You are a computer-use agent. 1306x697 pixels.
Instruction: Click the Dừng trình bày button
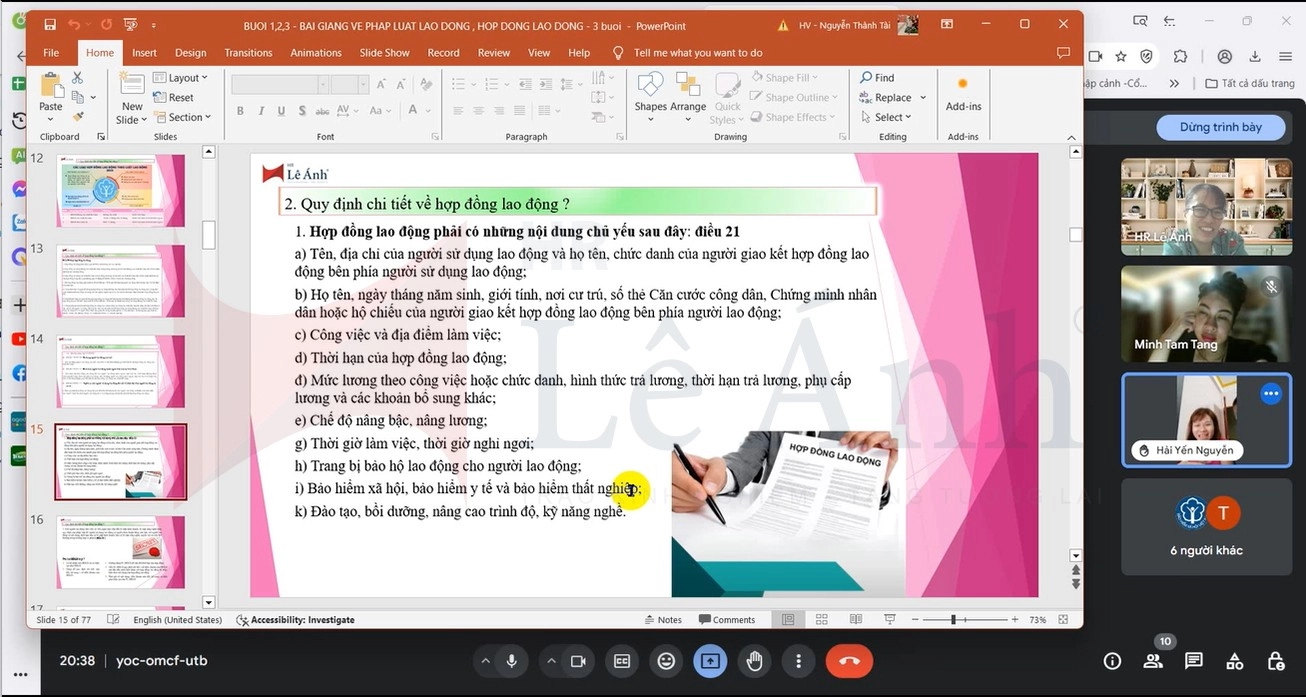[x=1220, y=127]
